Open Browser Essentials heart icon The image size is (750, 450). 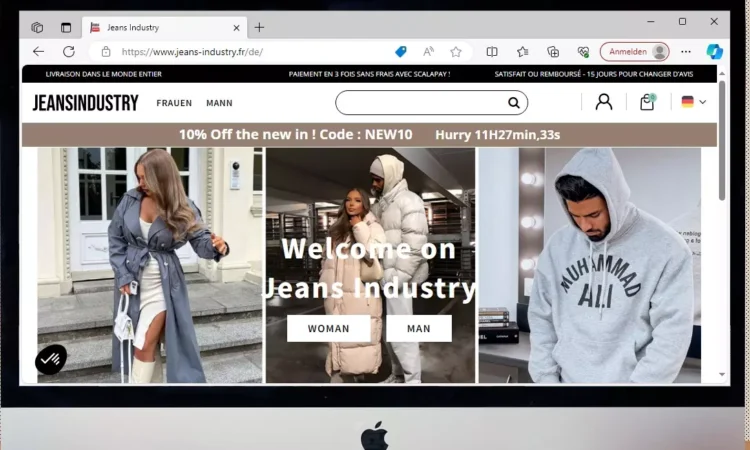click(583, 52)
